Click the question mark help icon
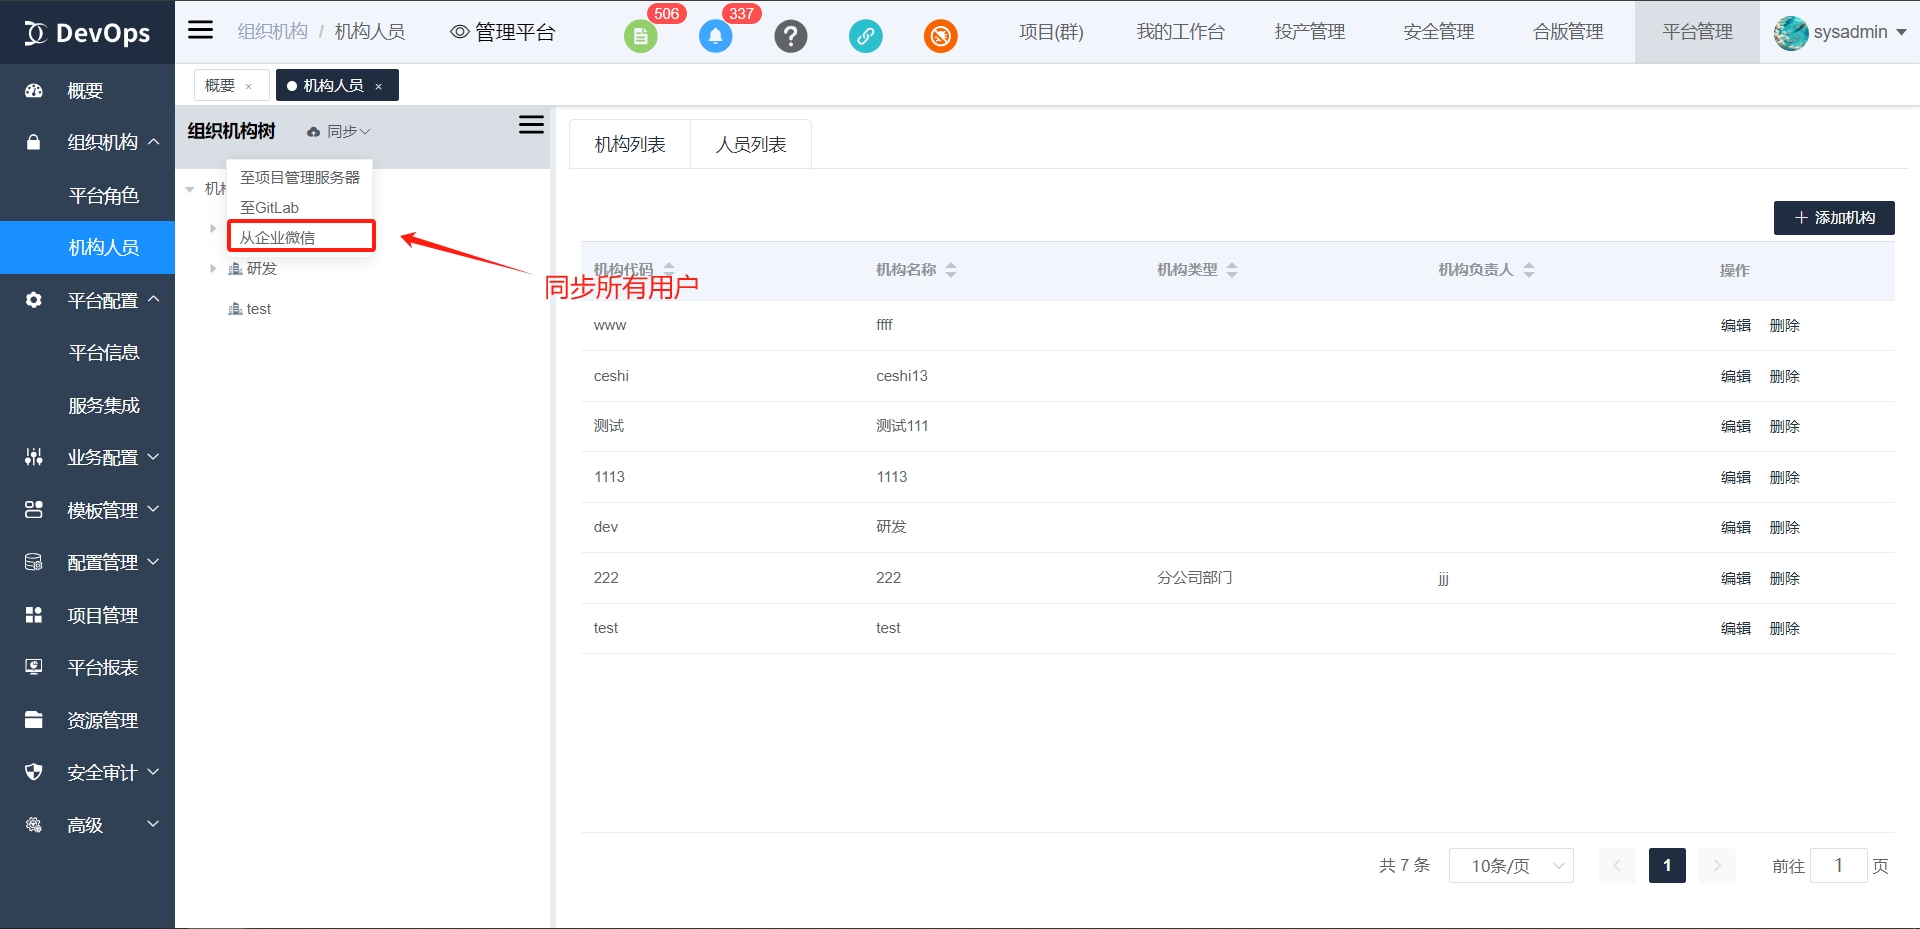1920x929 pixels. (790, 37)
